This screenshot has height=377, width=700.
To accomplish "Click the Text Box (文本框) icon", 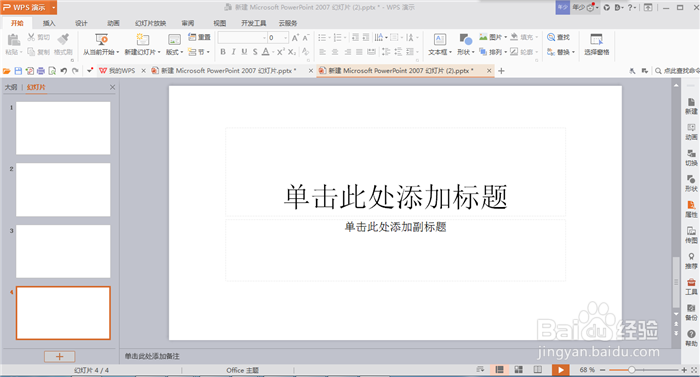I will coord(440,39).
